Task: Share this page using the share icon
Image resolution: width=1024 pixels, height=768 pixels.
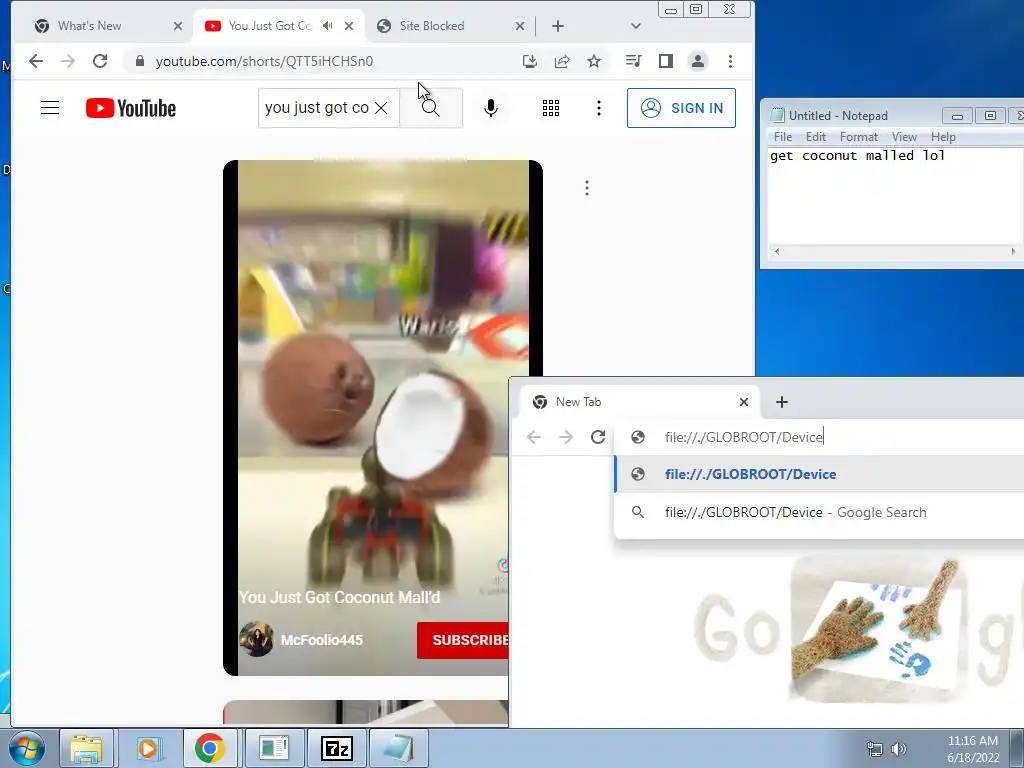Action: point(562,61)
